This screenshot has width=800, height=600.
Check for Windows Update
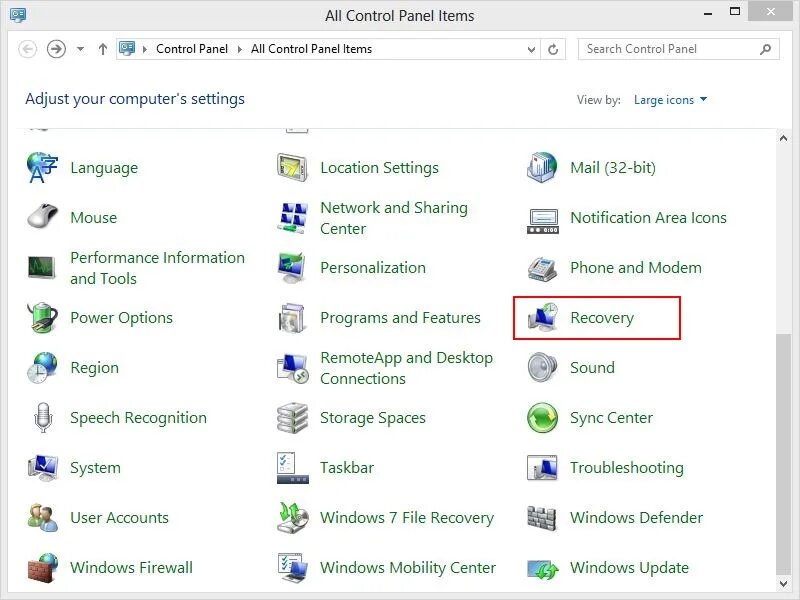(630, 567)
